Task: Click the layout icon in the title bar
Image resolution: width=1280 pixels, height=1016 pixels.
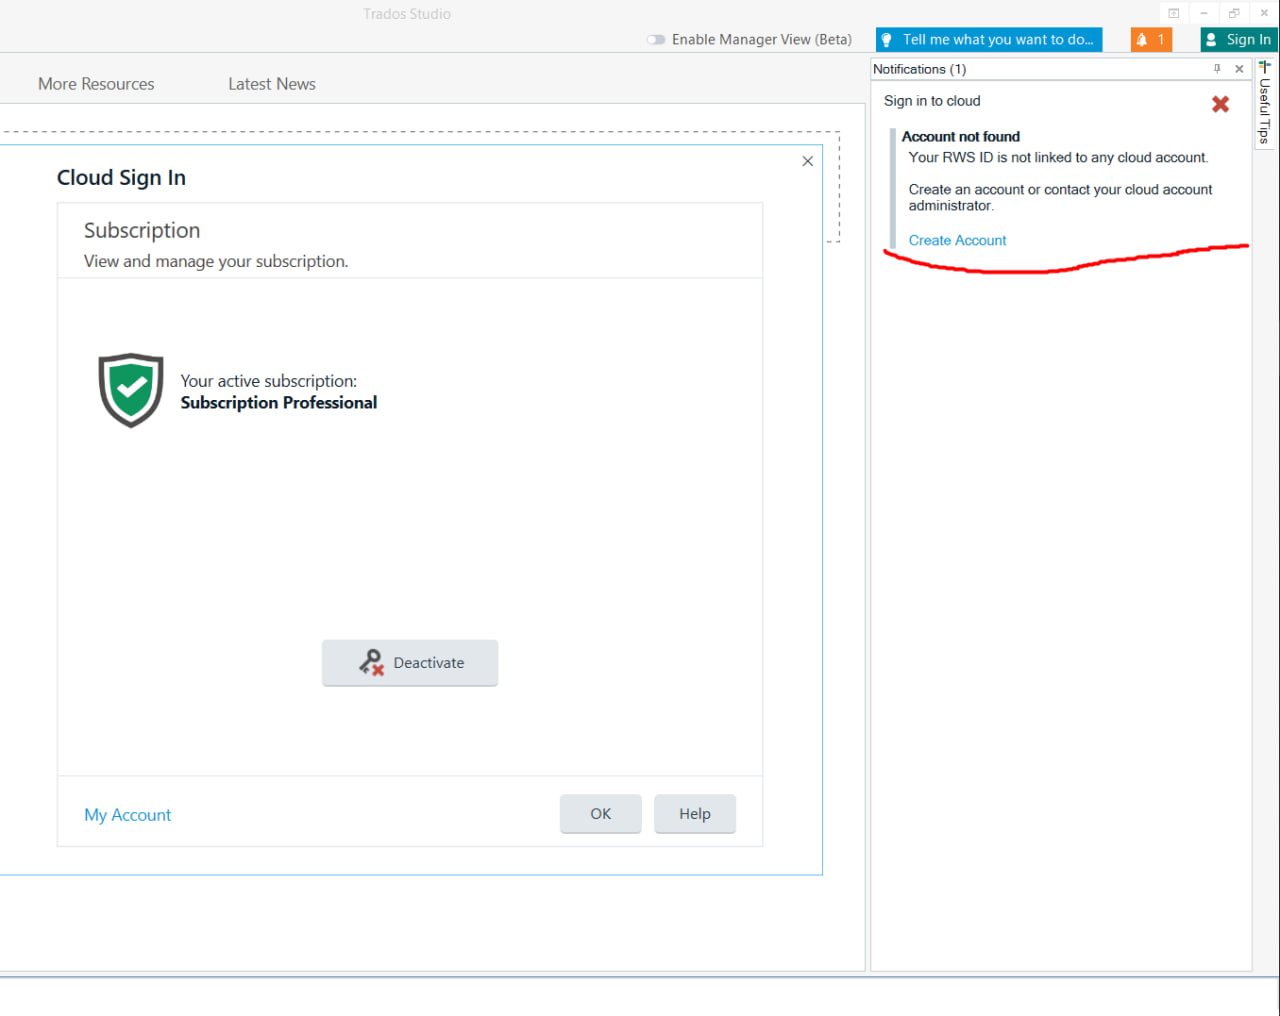Action: pyautogui.click(x=1172, y=12)
